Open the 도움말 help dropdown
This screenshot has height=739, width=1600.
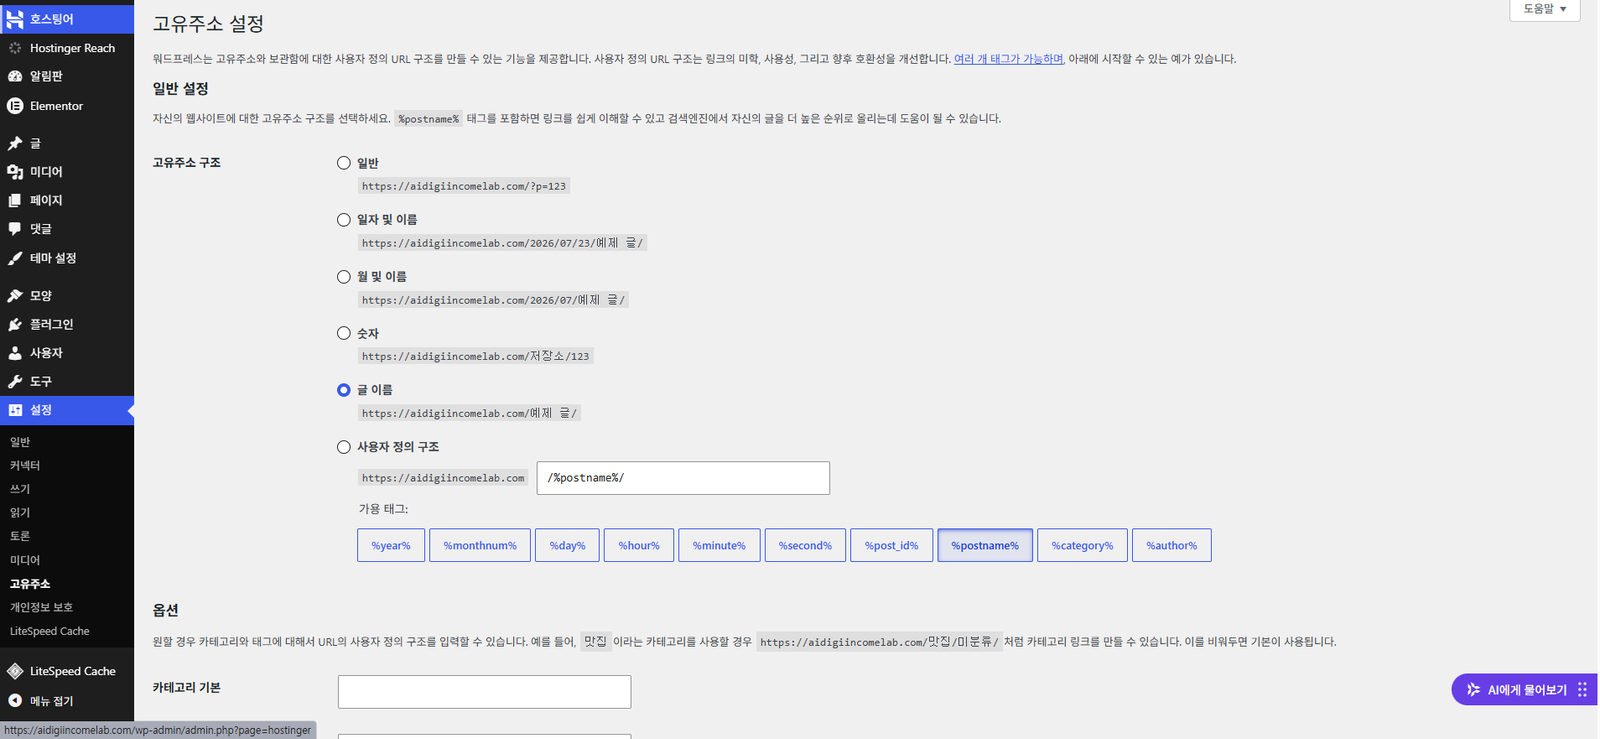click(x=1545, y=9)
